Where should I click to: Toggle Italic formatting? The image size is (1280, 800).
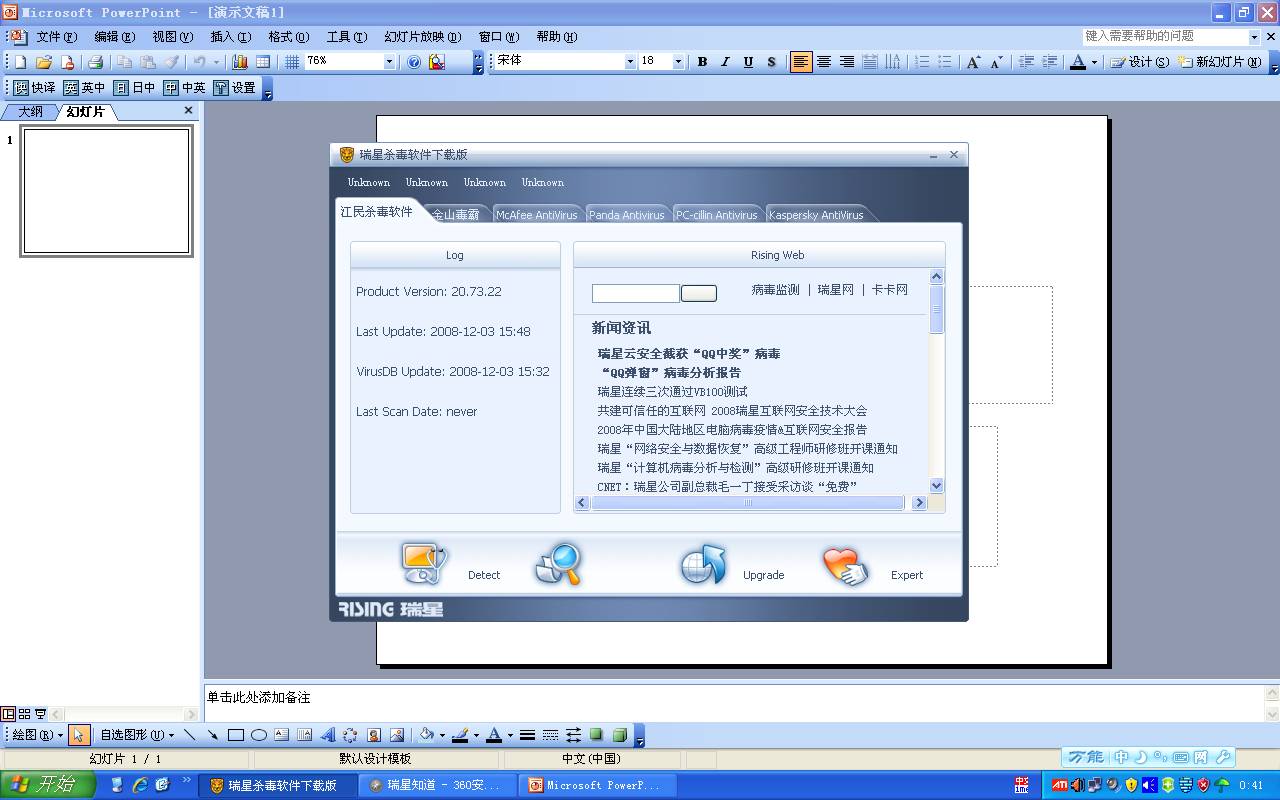(x=725, y=62)
